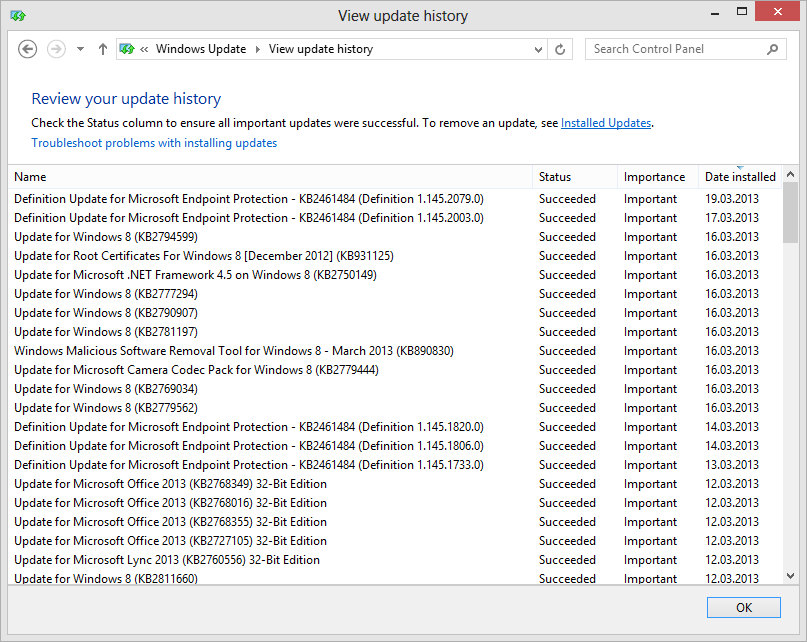Image resolution: width=807 pixels, height=642 pixels.
Task: Open Troubleshoot problems with installing updates
Action: (x=154, y=143)
